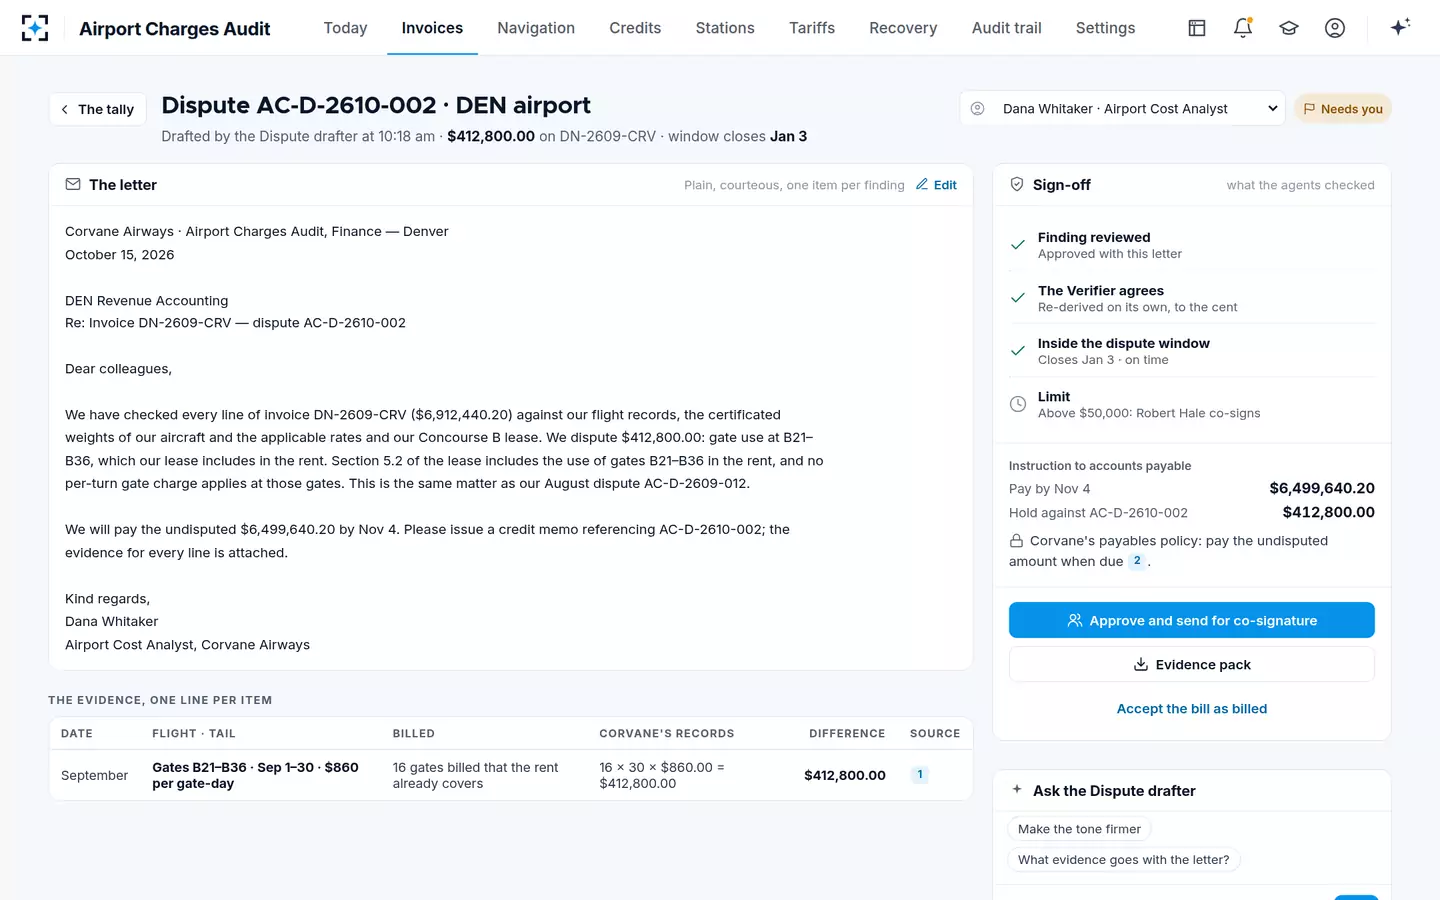Viewport: 1440px width, 900px height.
Task: Approve and send for co-signature
Action: click(x=1191, y=620)
